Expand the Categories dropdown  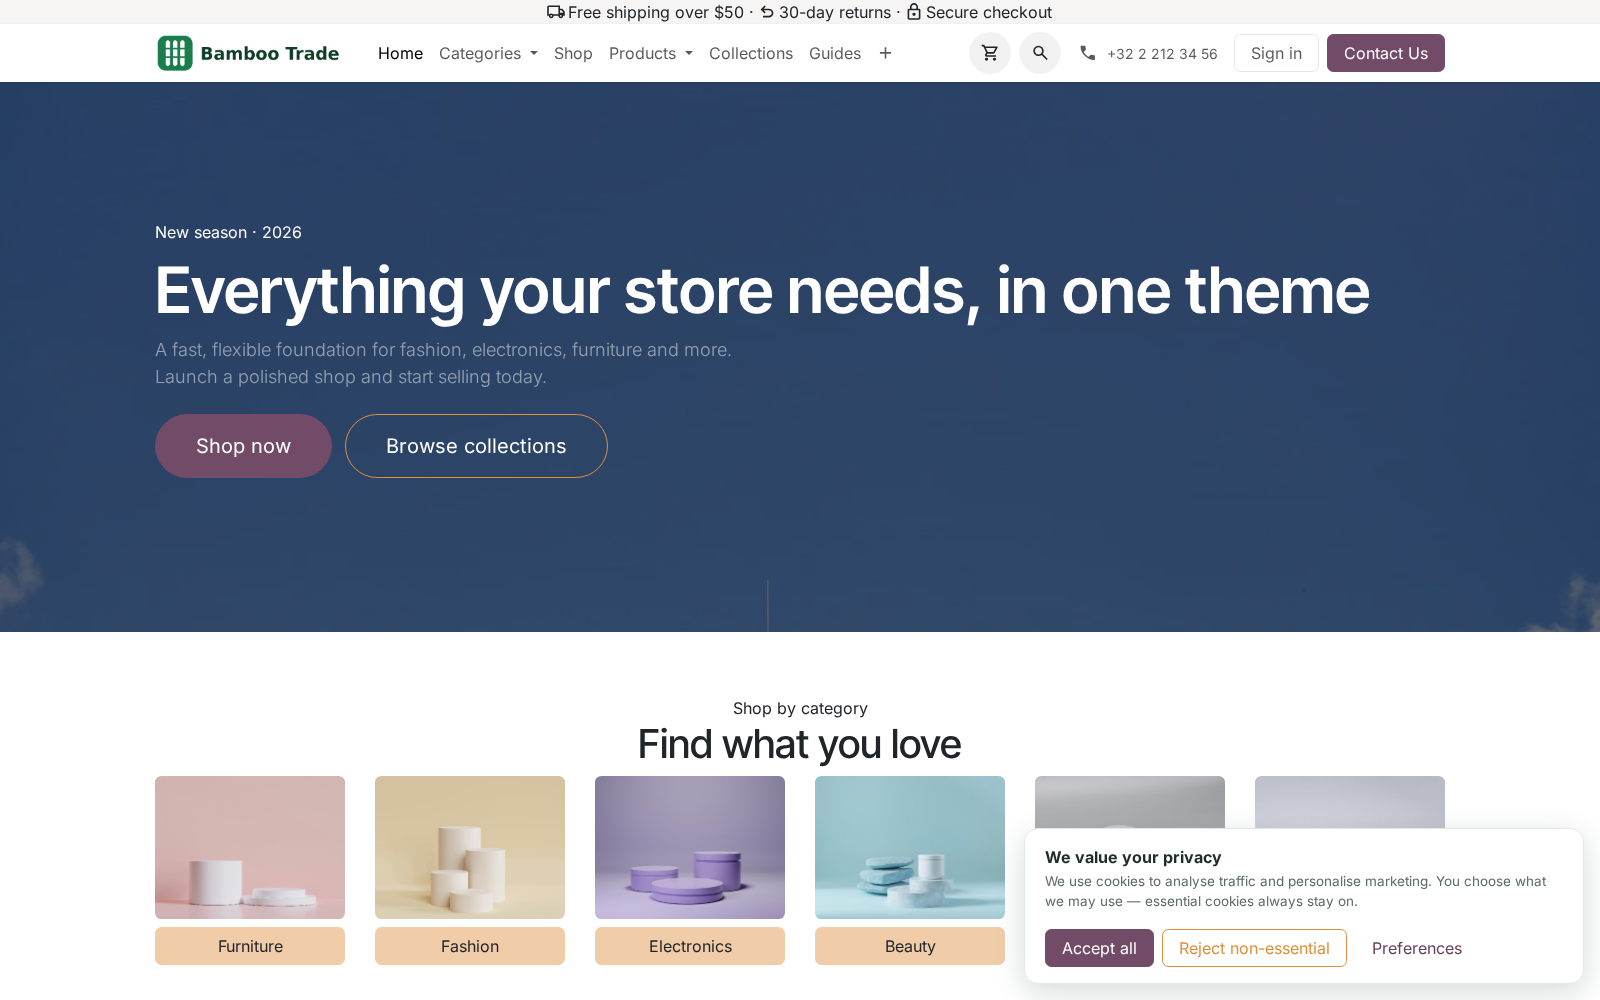488,53
